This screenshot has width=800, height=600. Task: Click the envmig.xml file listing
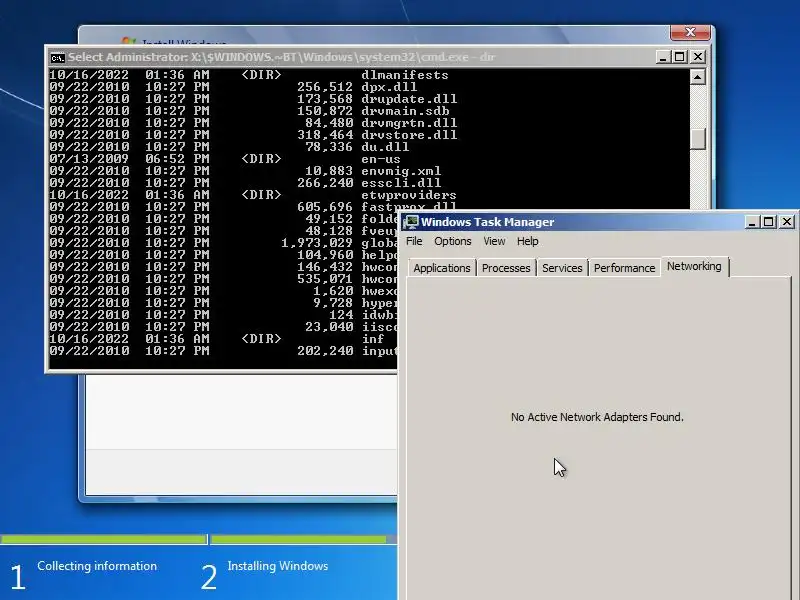[401, 171]
